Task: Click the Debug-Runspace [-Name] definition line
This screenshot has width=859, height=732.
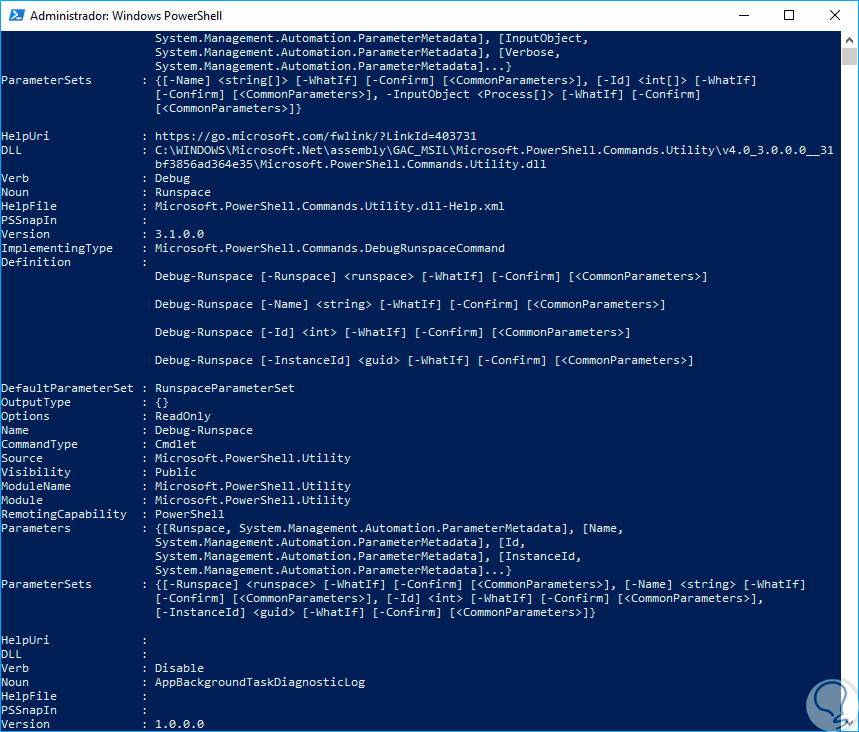Action: [410, 304]
